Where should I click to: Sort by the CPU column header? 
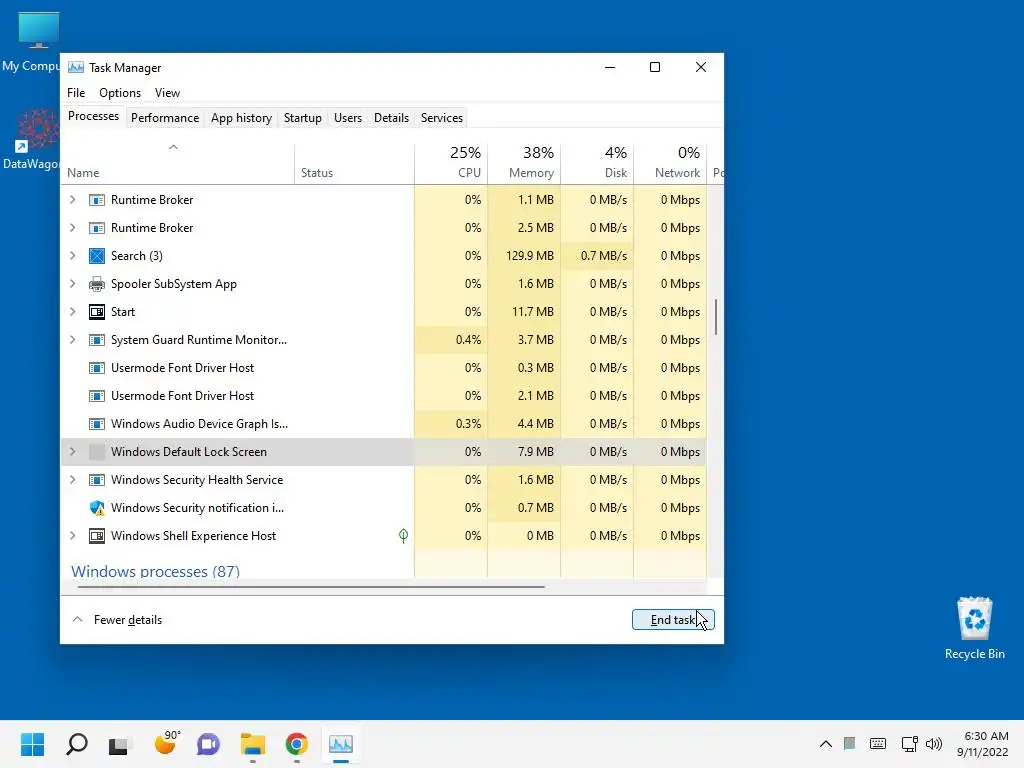click(x=451, y=162)
